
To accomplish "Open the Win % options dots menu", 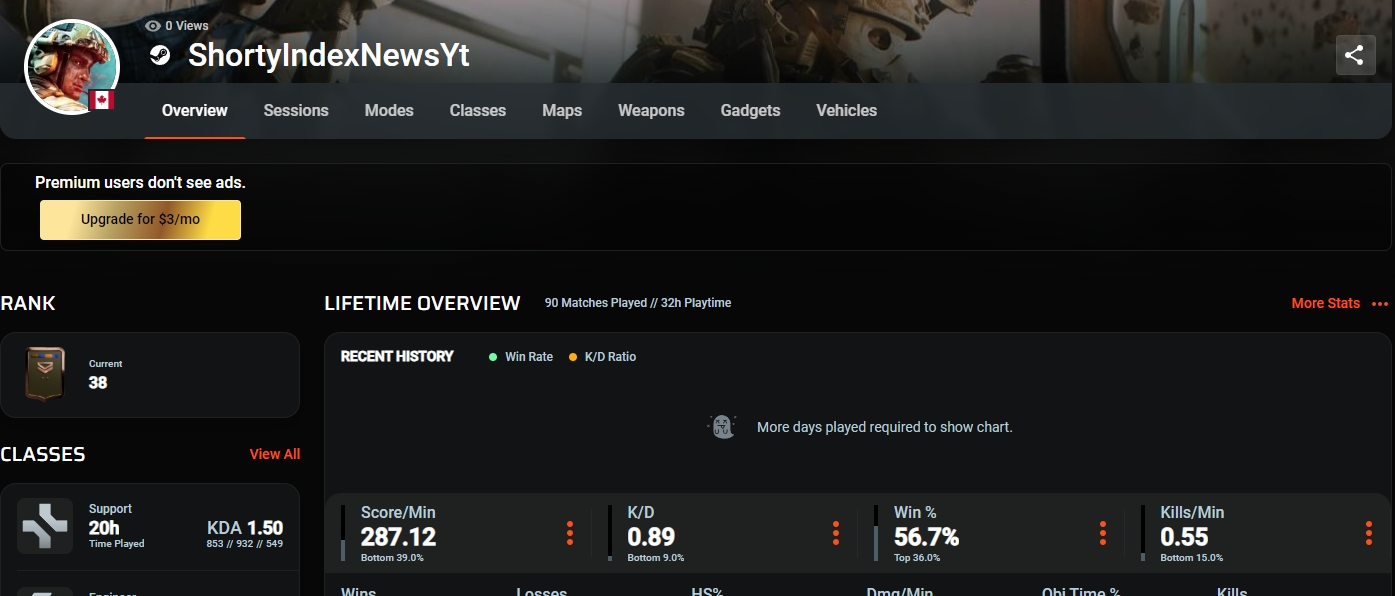I will pos(1103,533).
